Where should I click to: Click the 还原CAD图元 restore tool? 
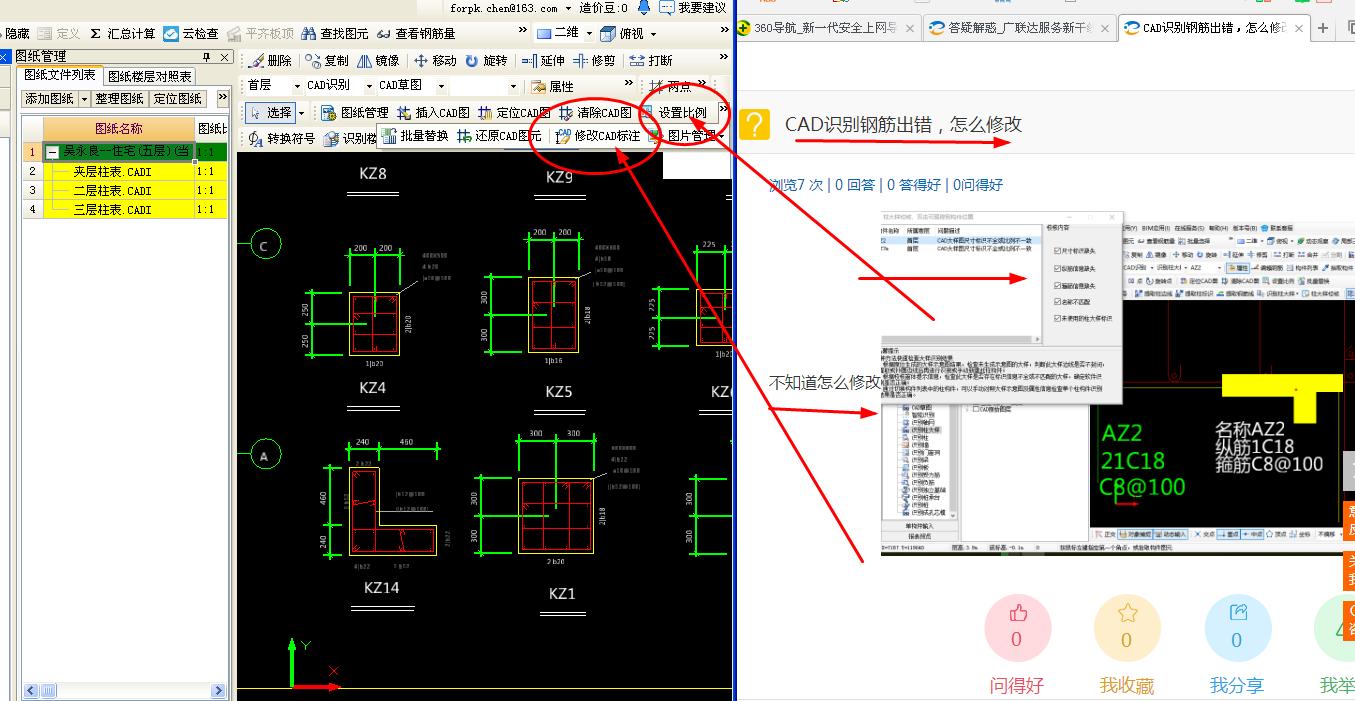pos(498,136)
